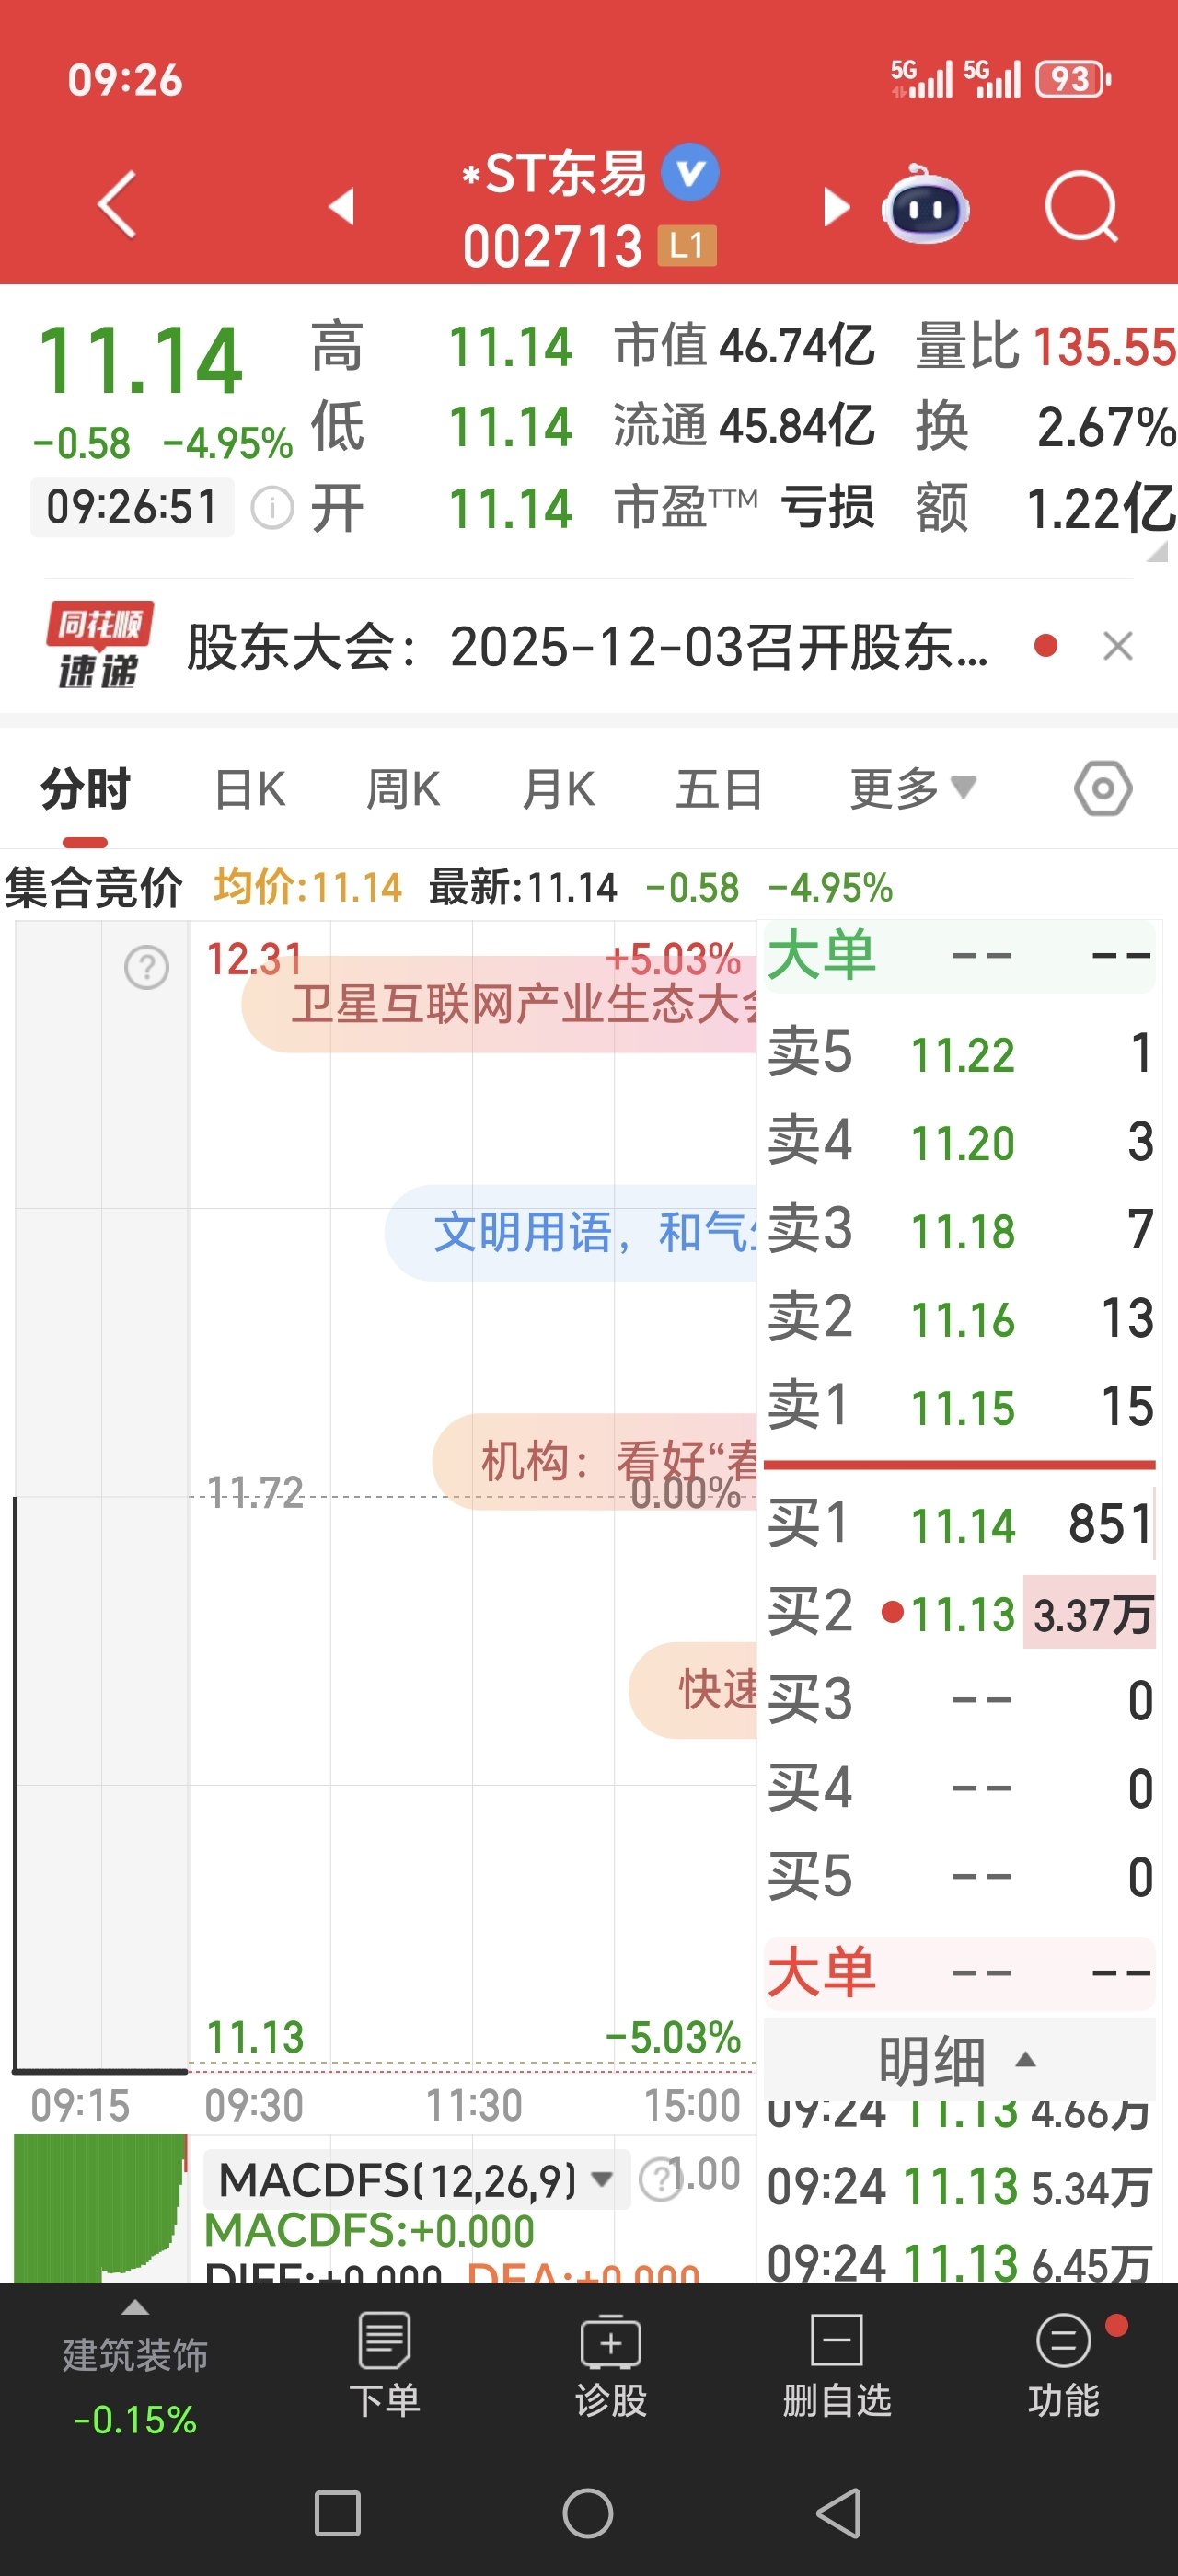Open 诊股 stock diagnosis
1178x2576 pixels.
point(611,2364)
